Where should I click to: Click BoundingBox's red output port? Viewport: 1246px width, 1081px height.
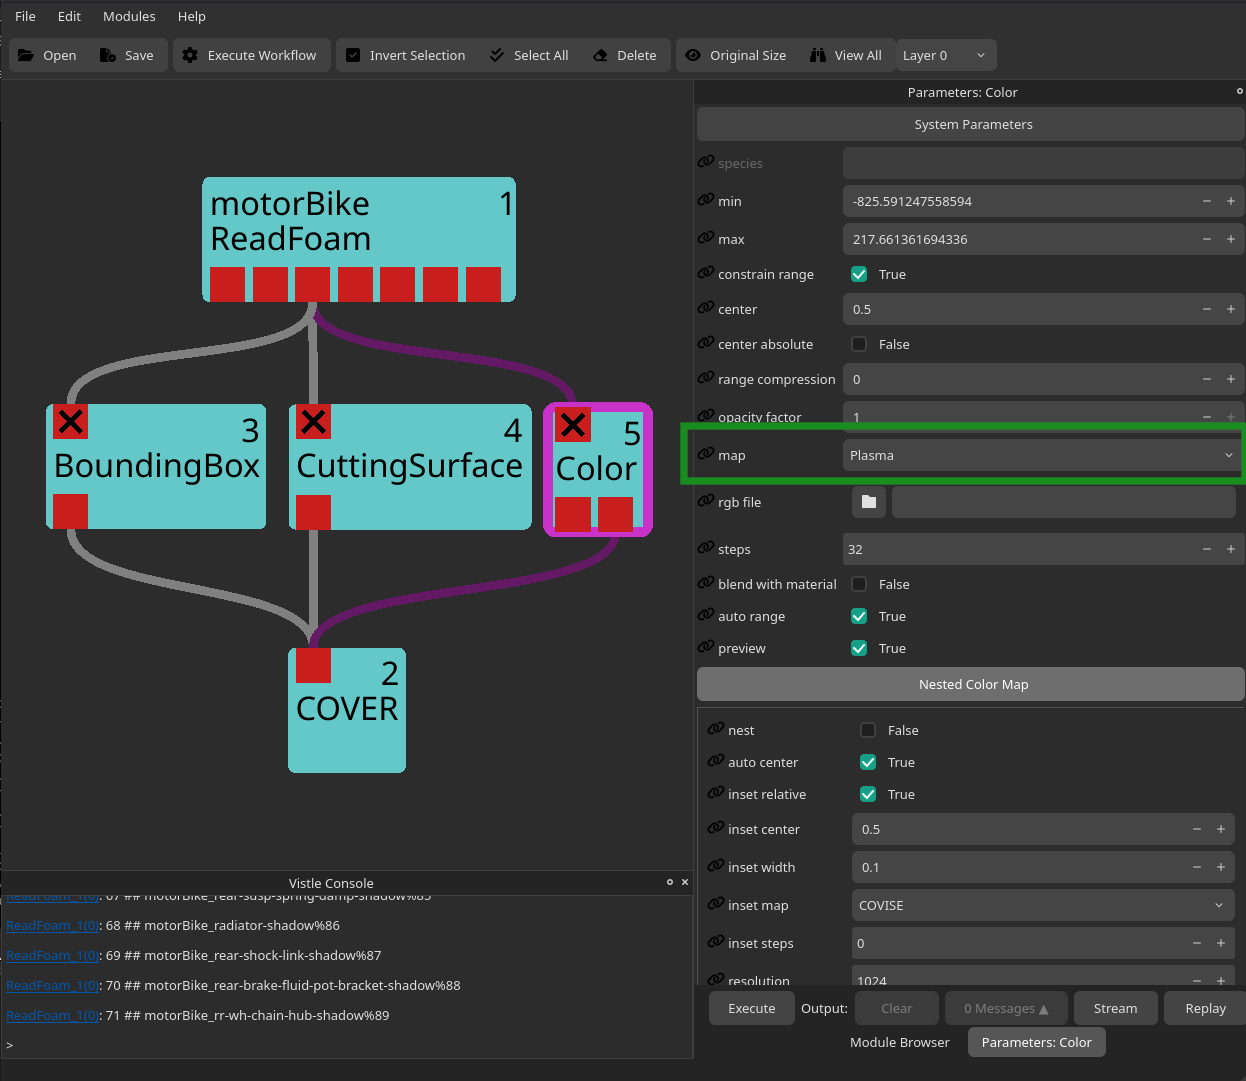70,511
